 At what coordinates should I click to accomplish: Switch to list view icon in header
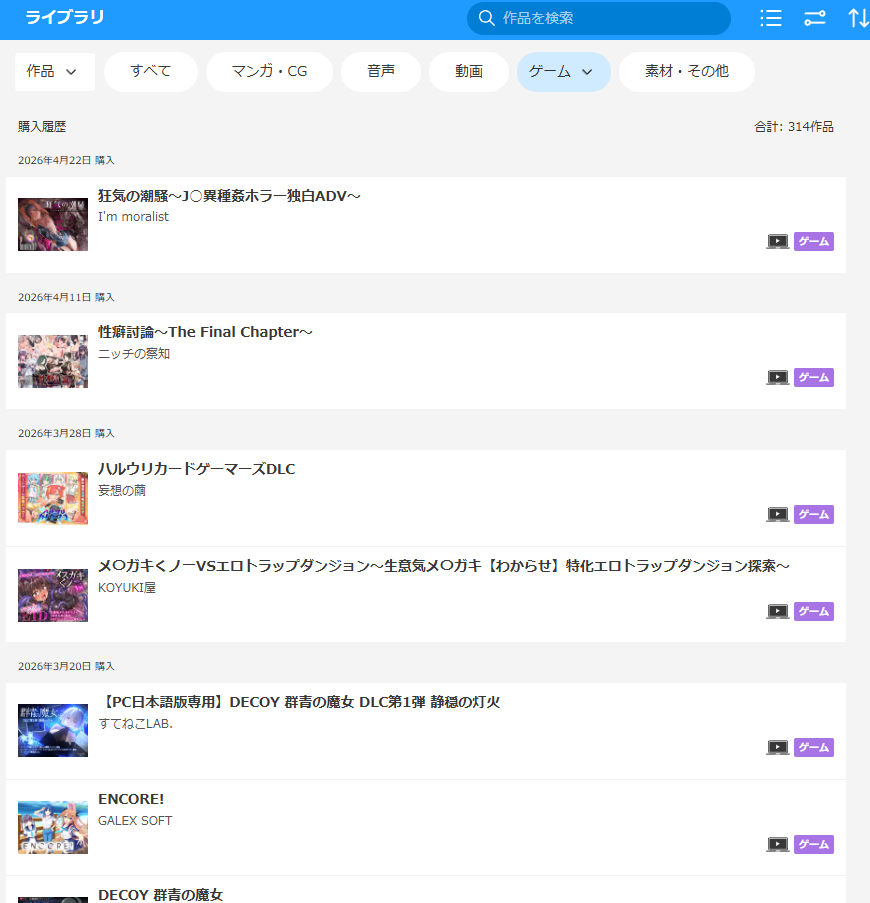click(x=770, y=18)
